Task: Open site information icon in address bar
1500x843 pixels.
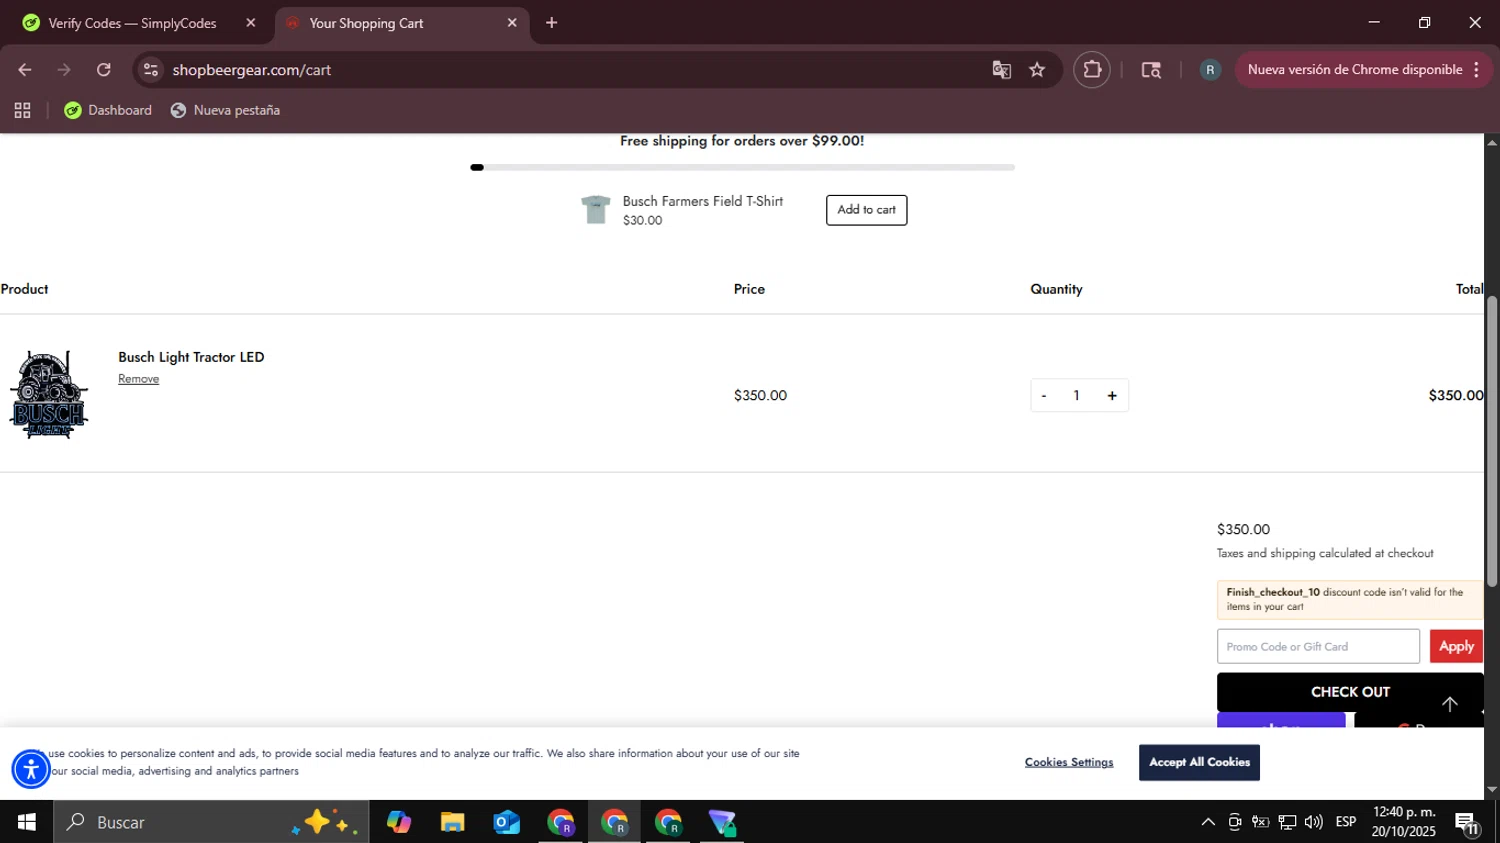Action: click(151, 70)
